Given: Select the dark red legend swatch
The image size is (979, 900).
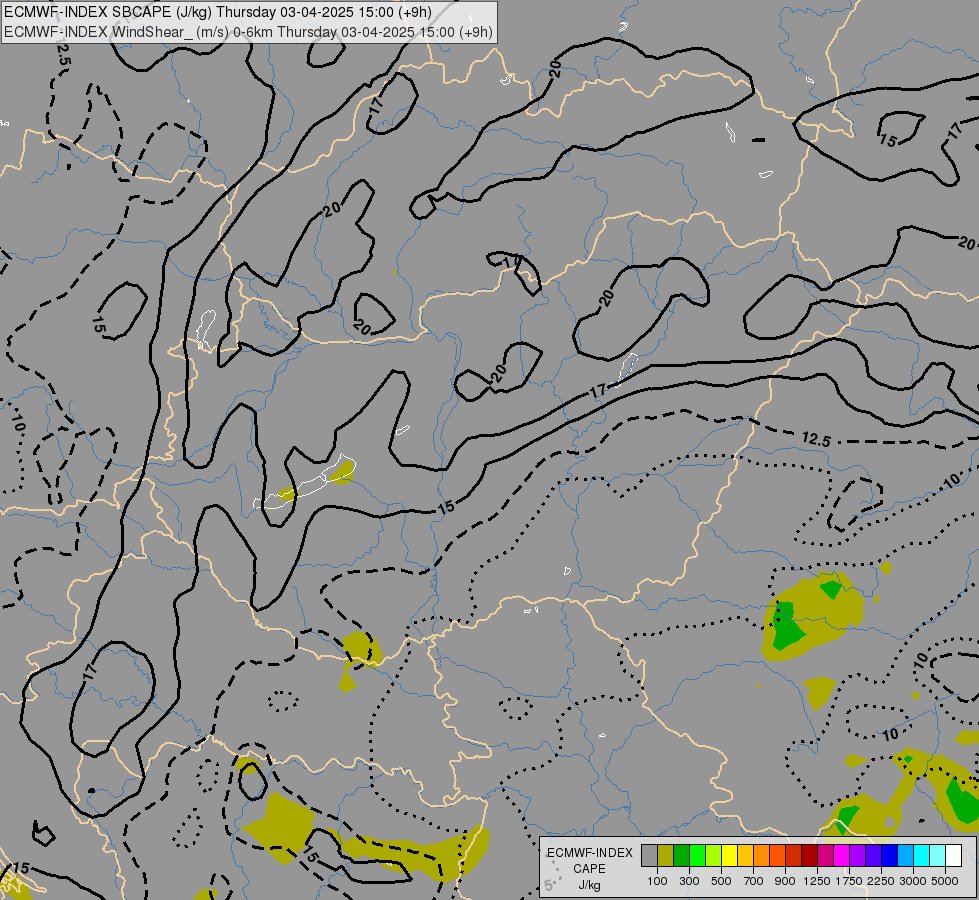Looking at the screenshot, I should point(809,856).
